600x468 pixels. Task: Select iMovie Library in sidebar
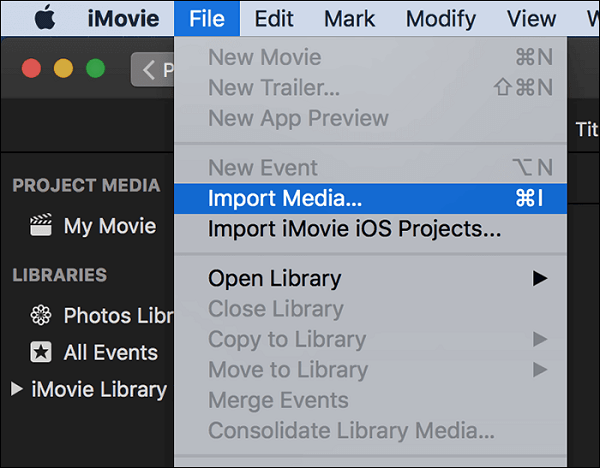pos(98,389)
